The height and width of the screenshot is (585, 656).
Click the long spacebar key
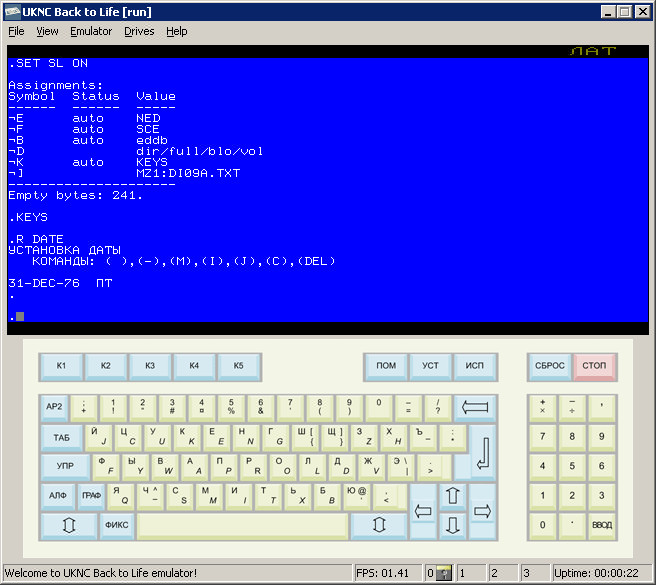click(x=243, y=525)
